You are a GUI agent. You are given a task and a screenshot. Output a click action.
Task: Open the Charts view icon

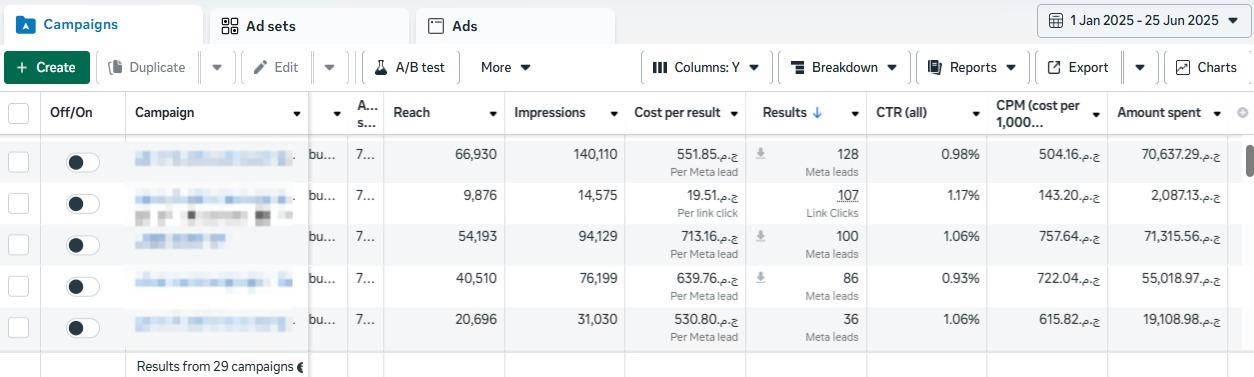coord(1183,68)
